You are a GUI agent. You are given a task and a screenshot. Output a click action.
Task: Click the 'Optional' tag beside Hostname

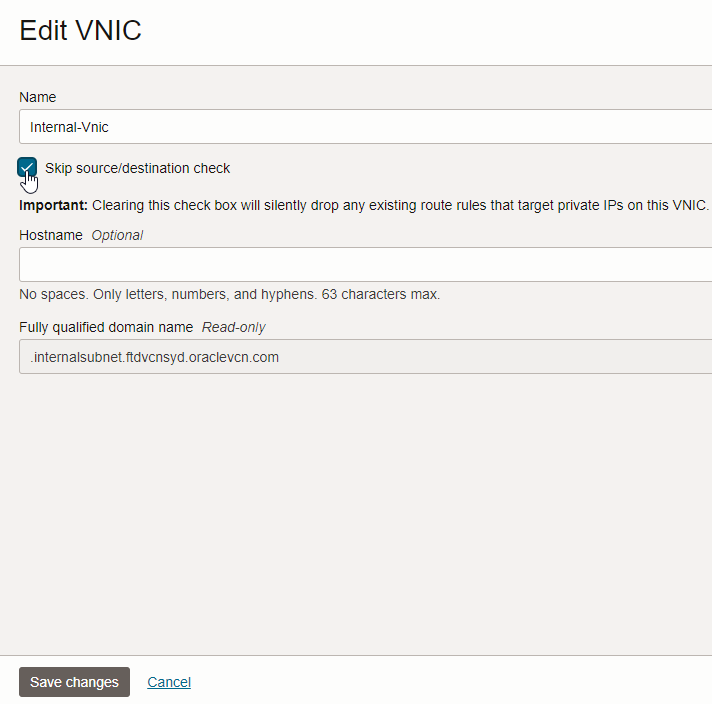click(117, 235)
